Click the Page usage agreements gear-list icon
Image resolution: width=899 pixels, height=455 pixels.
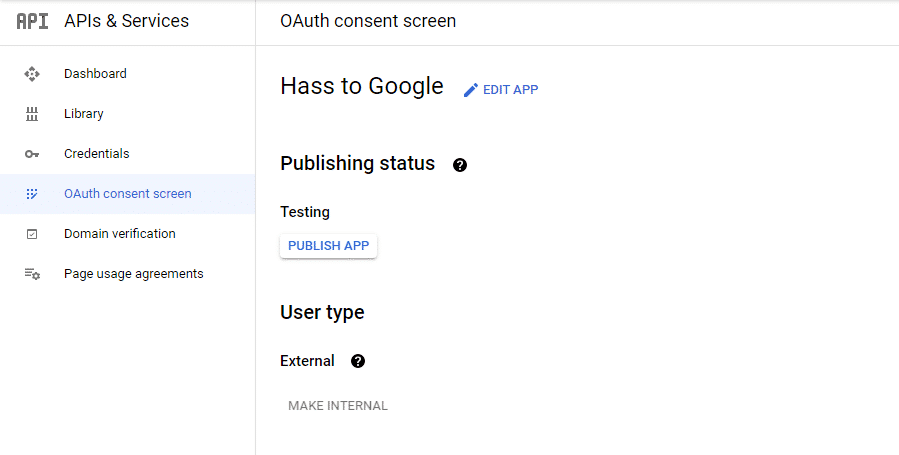(32, 274)
